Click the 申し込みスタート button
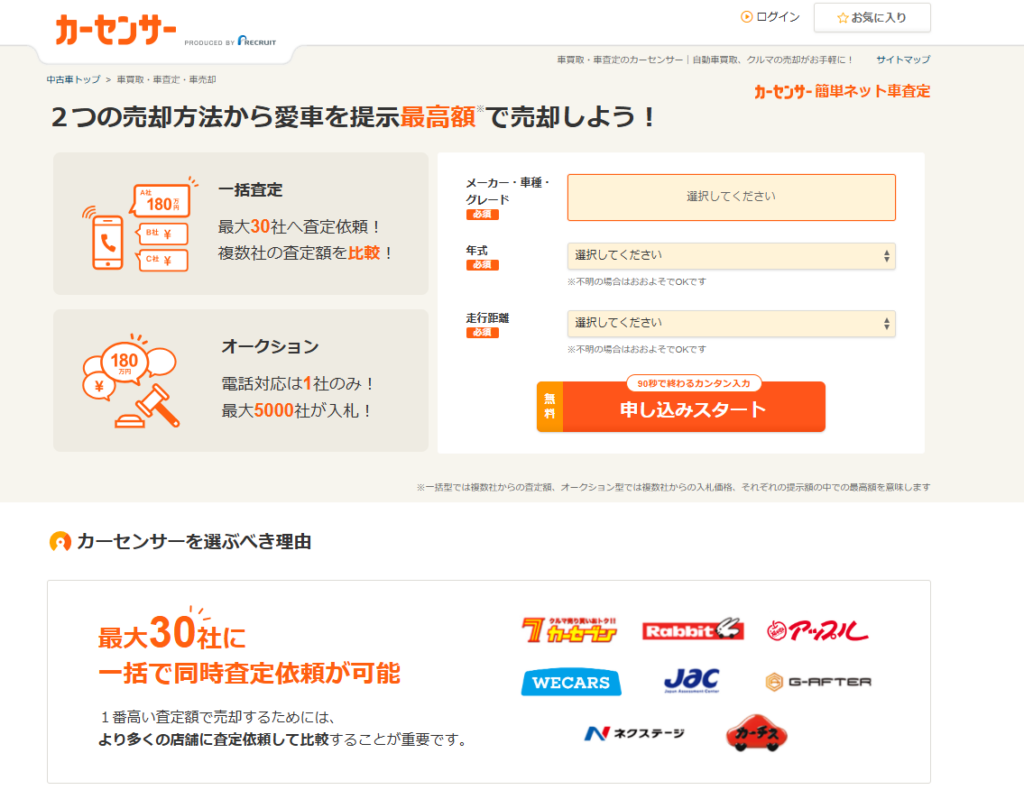This screenshot has width=1024, height=799. point(680,406)
